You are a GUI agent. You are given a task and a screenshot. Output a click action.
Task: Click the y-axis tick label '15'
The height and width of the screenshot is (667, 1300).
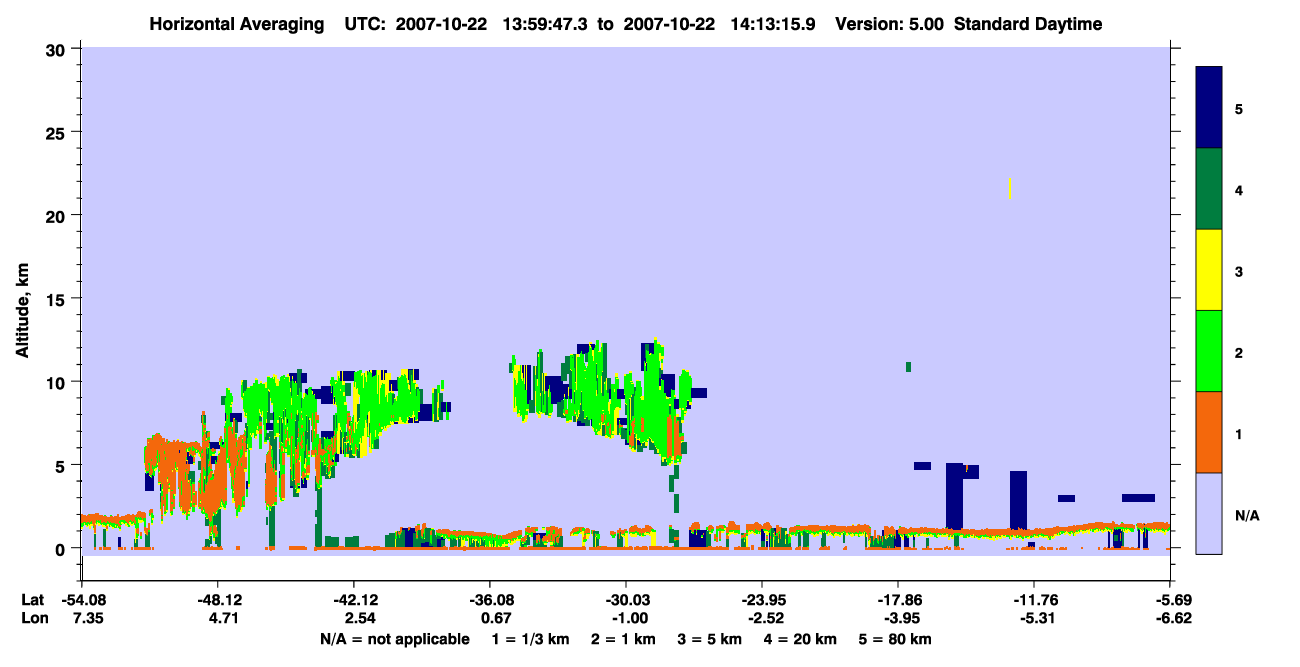tap(58, 299)
